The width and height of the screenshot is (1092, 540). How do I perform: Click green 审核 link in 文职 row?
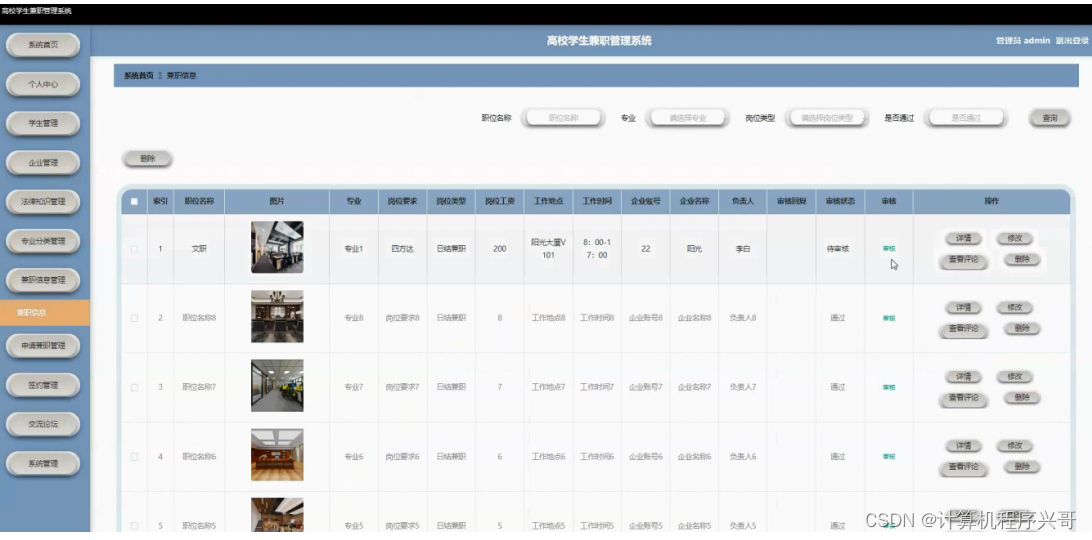coord(889,249)
